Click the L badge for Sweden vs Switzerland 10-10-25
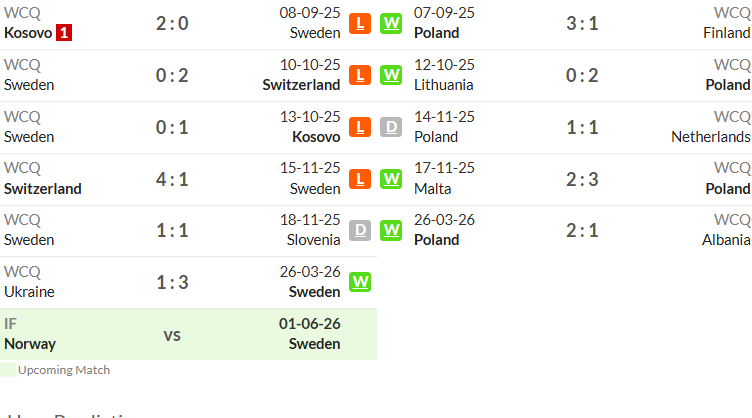Screen dimensions: 752x418 (360, 75)
